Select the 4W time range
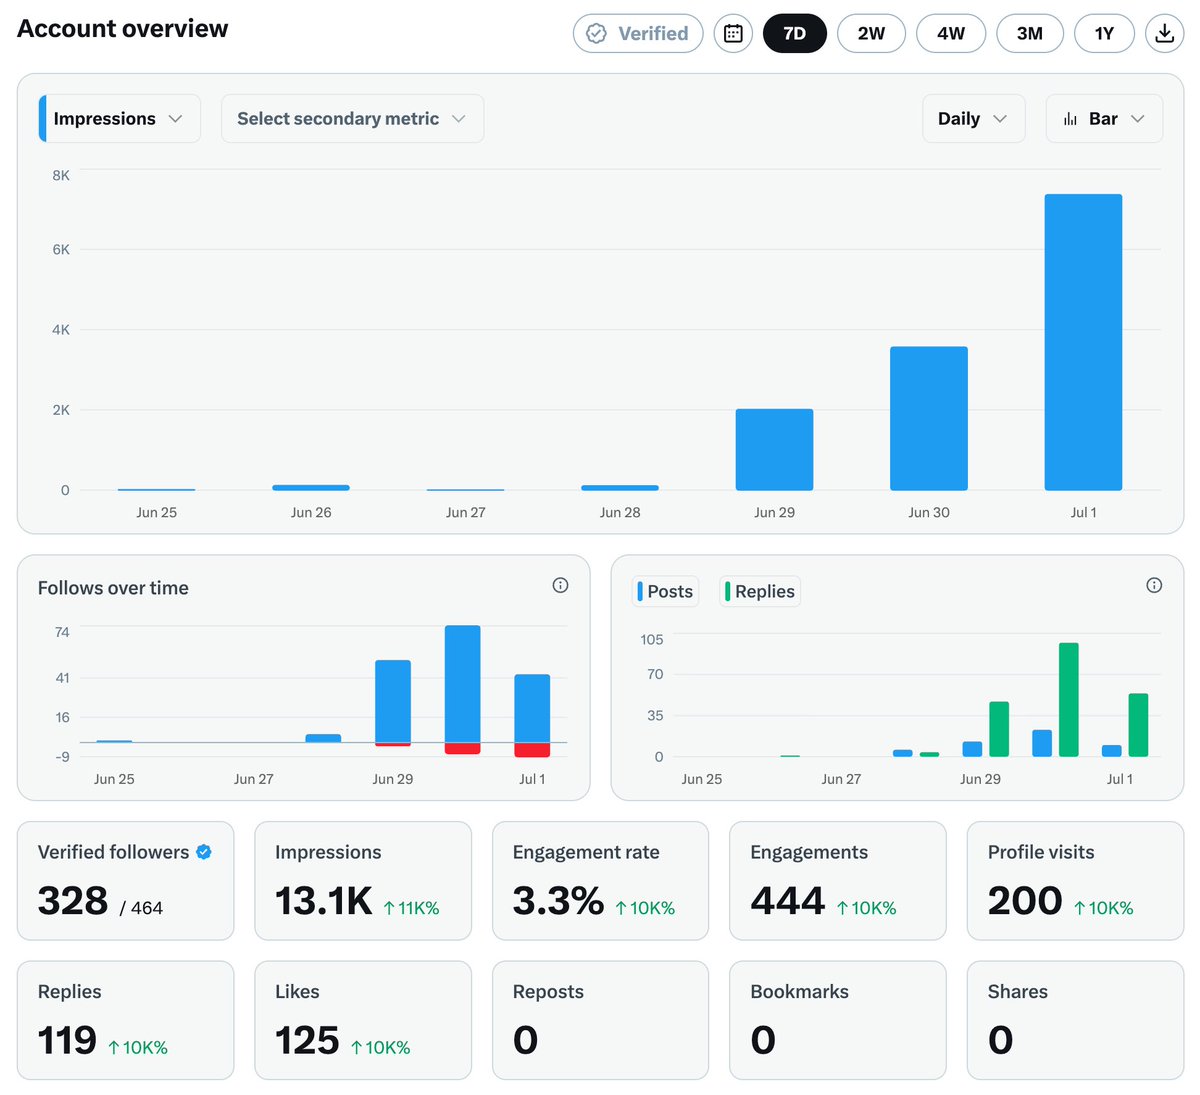Screen dimensions: 1200x1095 (x=951, y=33)
